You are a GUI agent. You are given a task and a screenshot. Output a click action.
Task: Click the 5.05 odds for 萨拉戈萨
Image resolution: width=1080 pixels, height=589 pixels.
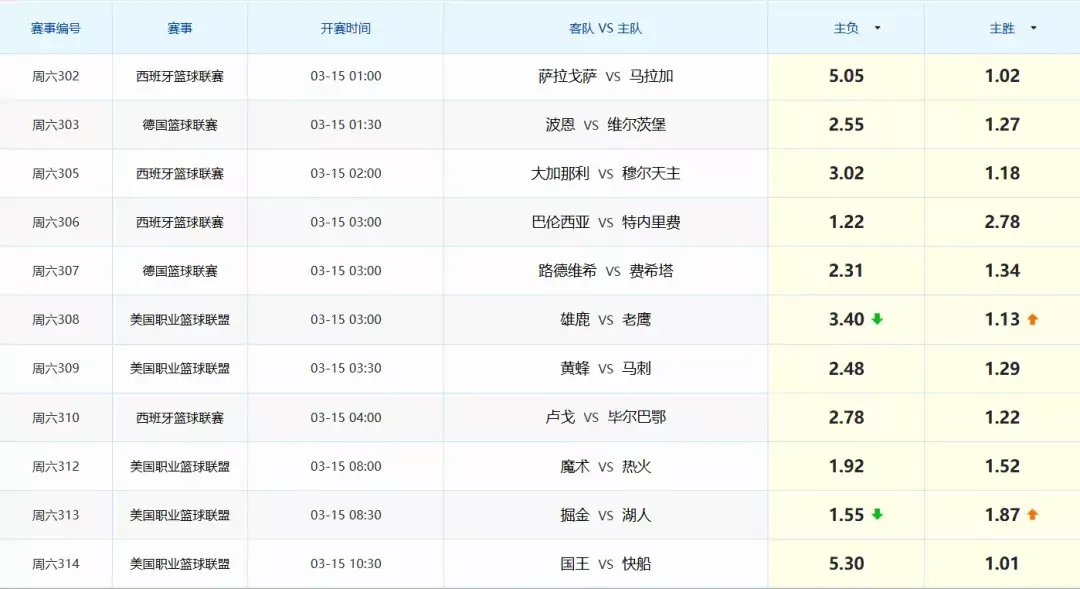tap(846, 76)
